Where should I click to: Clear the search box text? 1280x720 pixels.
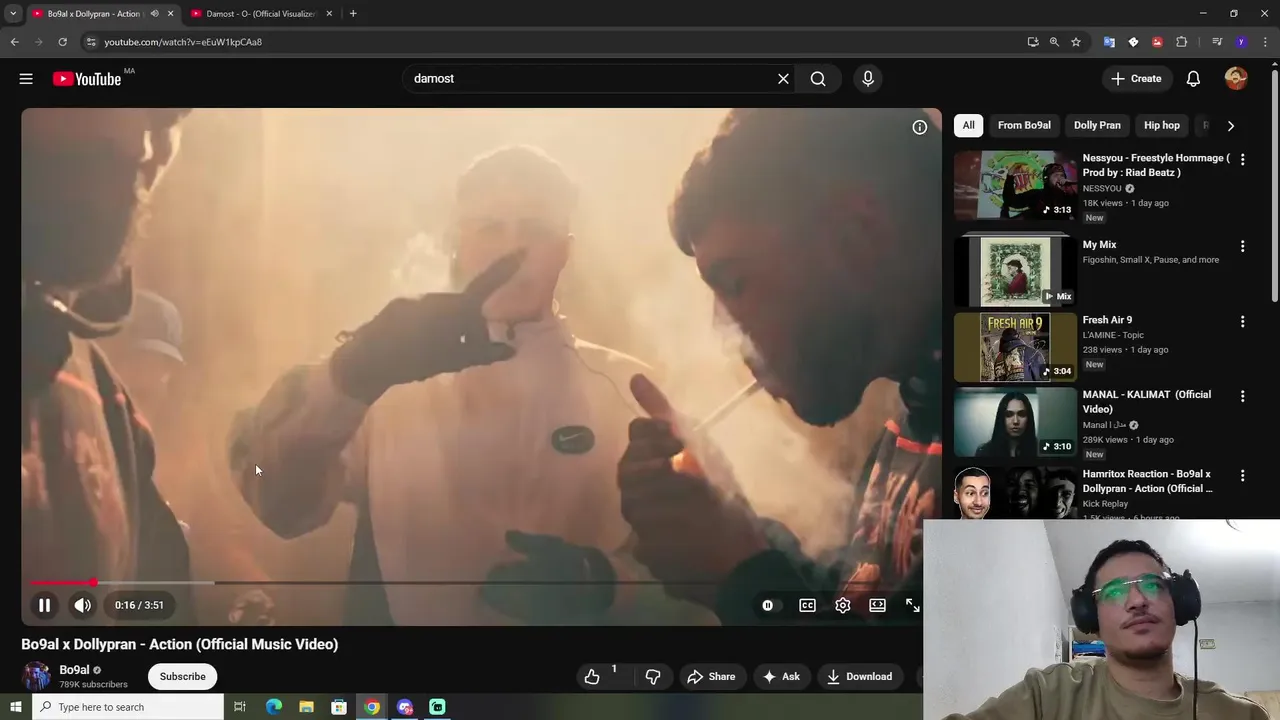pos(783,79)
